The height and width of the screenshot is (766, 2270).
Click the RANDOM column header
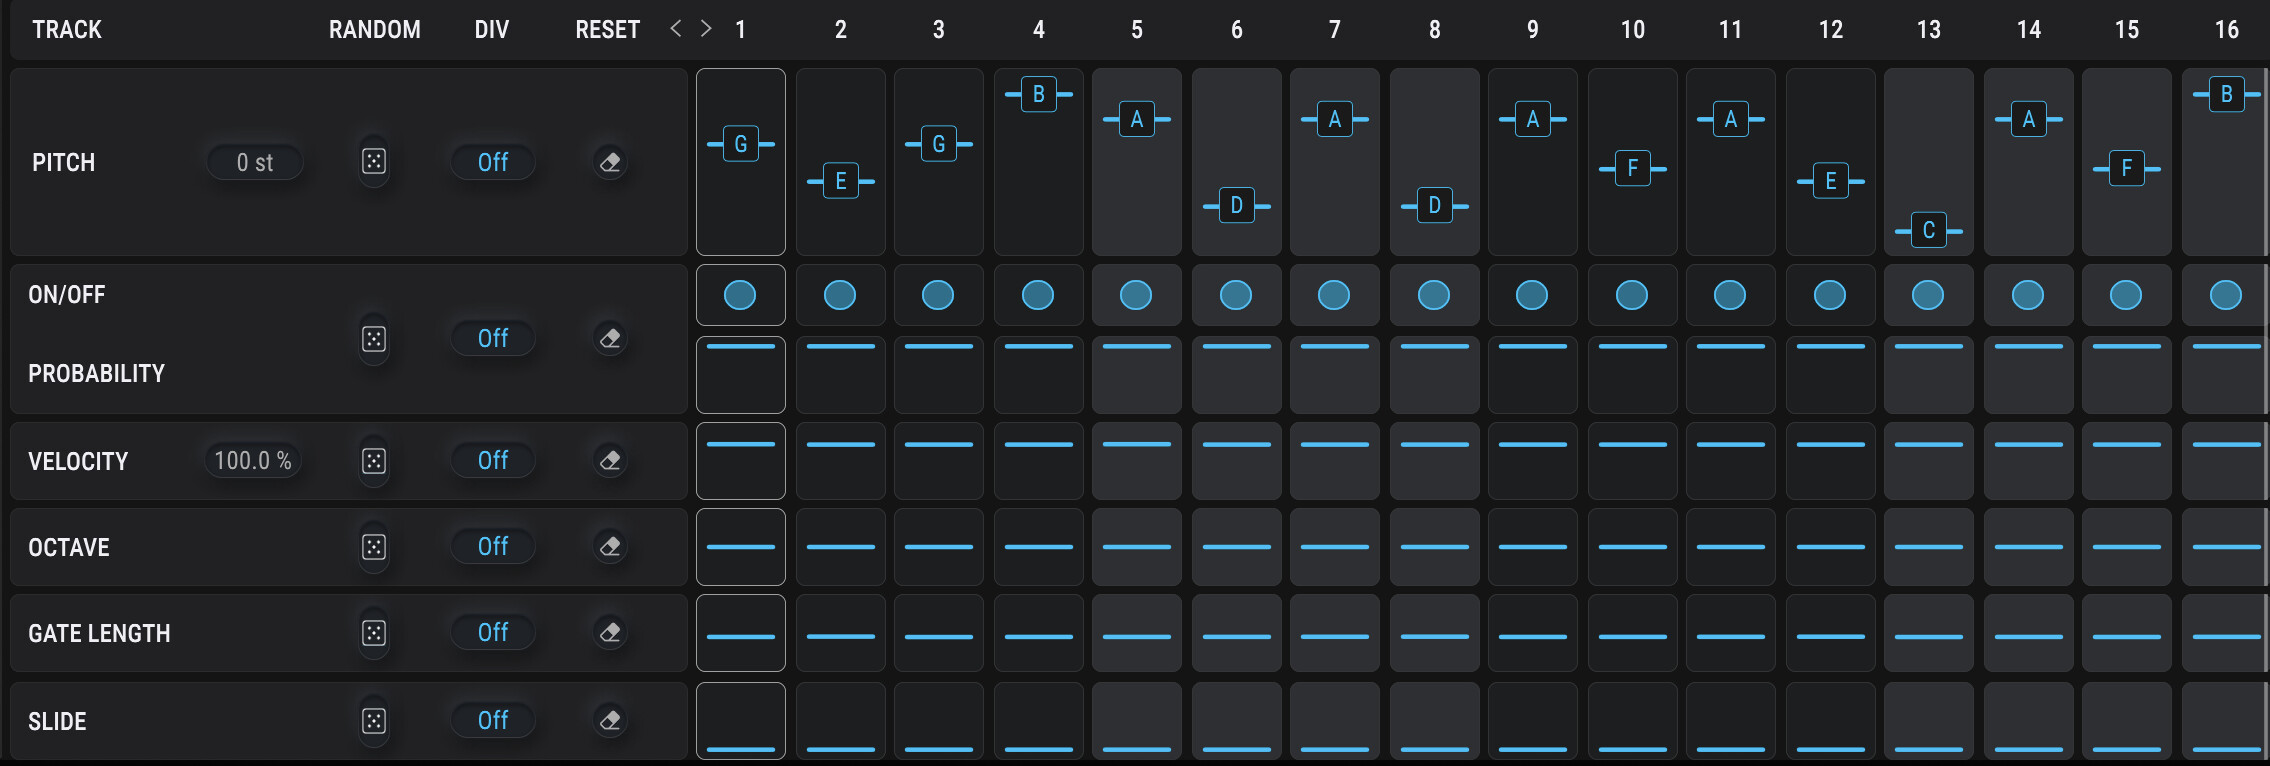click(x=375, y=30)
